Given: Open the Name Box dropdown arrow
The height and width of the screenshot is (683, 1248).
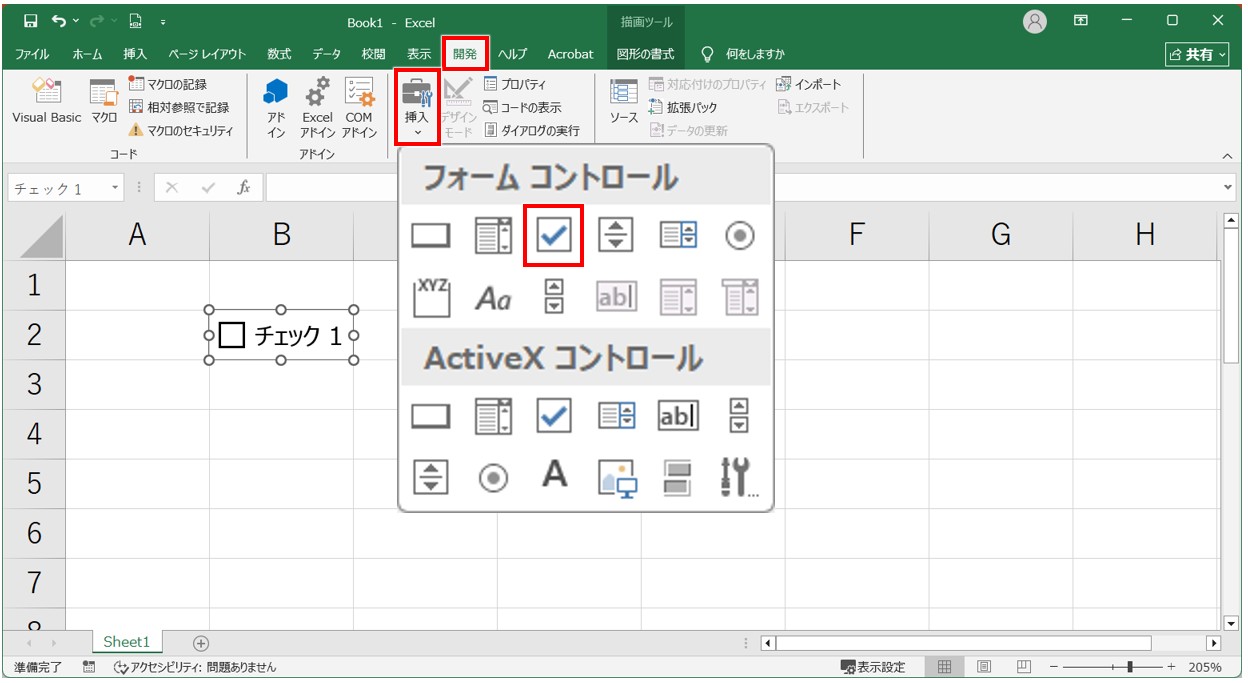Looking at the screenshot, I should (x=116, y=188).
